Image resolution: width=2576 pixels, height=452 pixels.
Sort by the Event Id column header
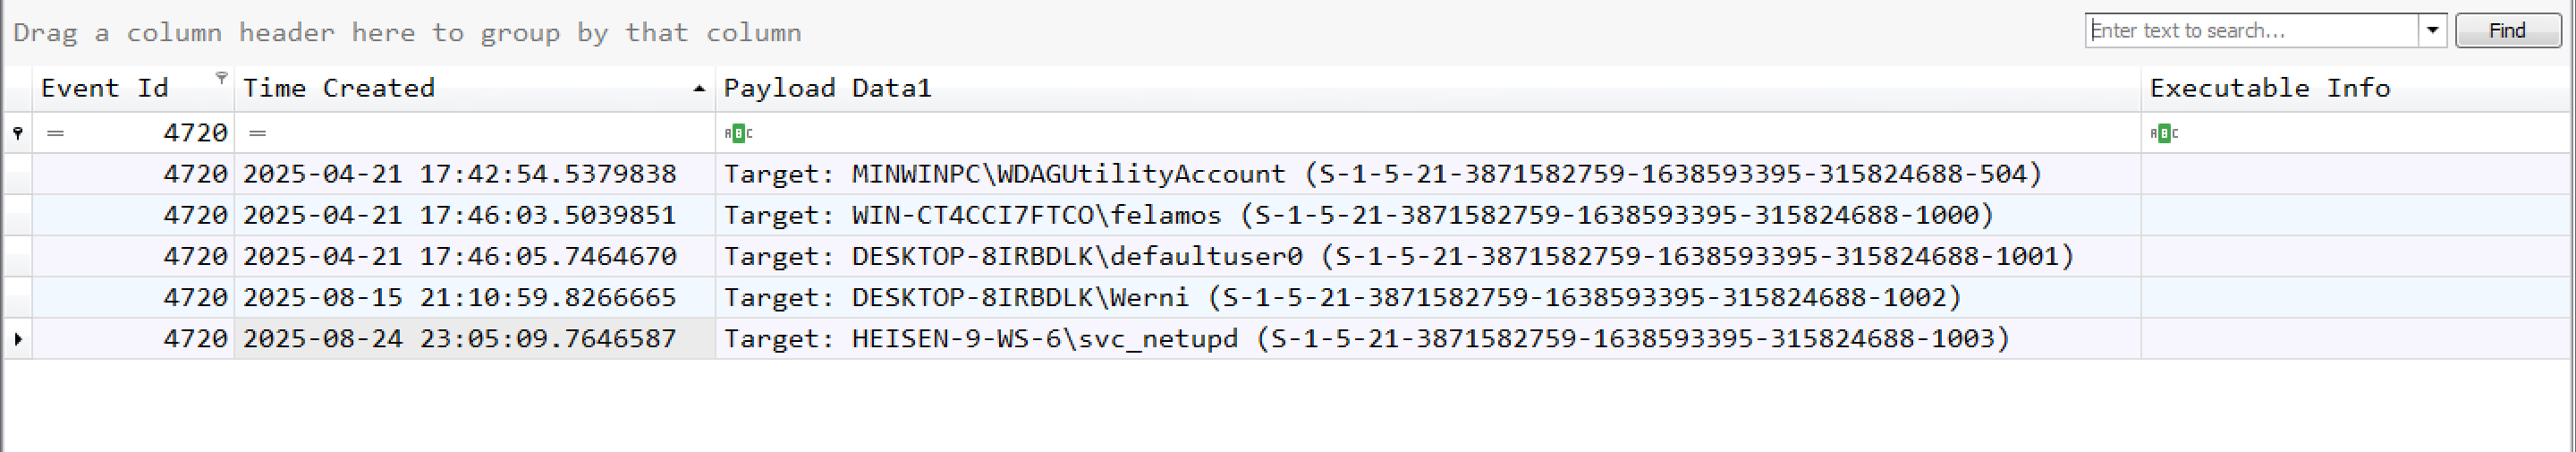pyautogui.click(x=105, y=88)
